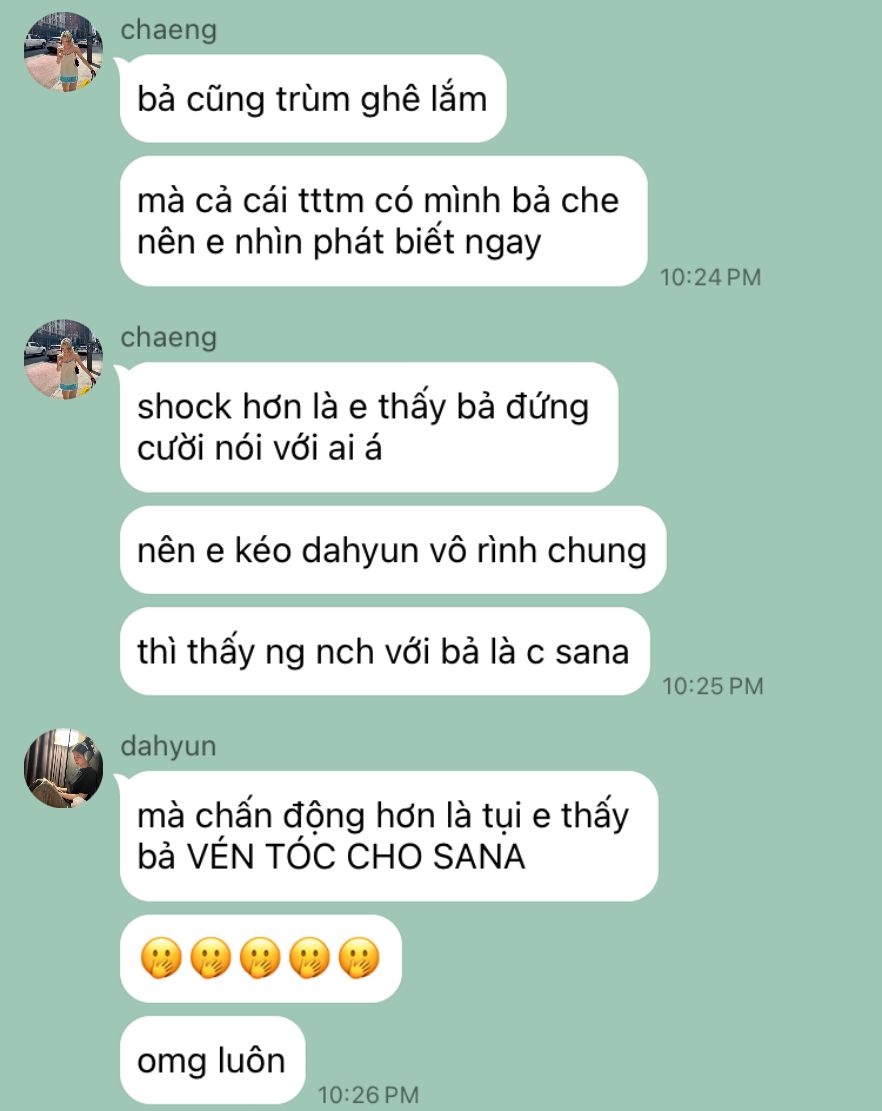Tap the 10:24 PM timestamp
The width and height of the screenshot is (882, 1111).
click(711, 277)
